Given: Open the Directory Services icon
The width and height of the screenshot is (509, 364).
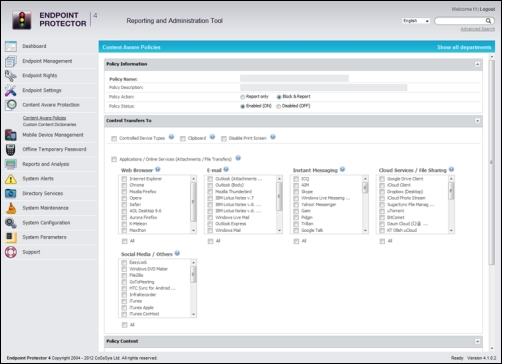Looking at the screenshot, I should [x=11, y=193].
